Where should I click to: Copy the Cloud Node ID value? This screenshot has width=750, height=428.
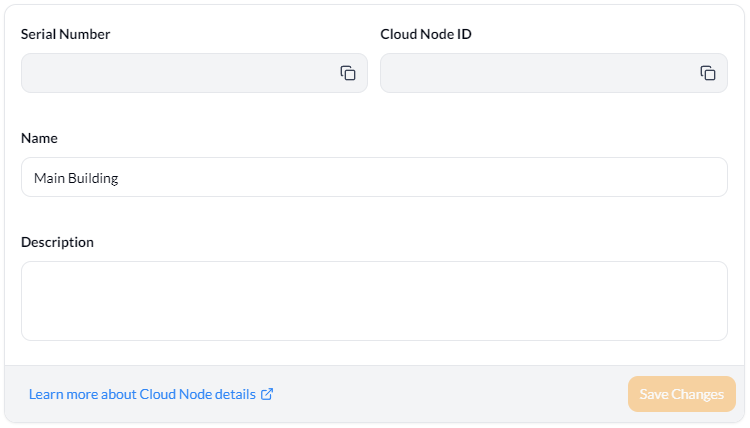coord(707,73)
